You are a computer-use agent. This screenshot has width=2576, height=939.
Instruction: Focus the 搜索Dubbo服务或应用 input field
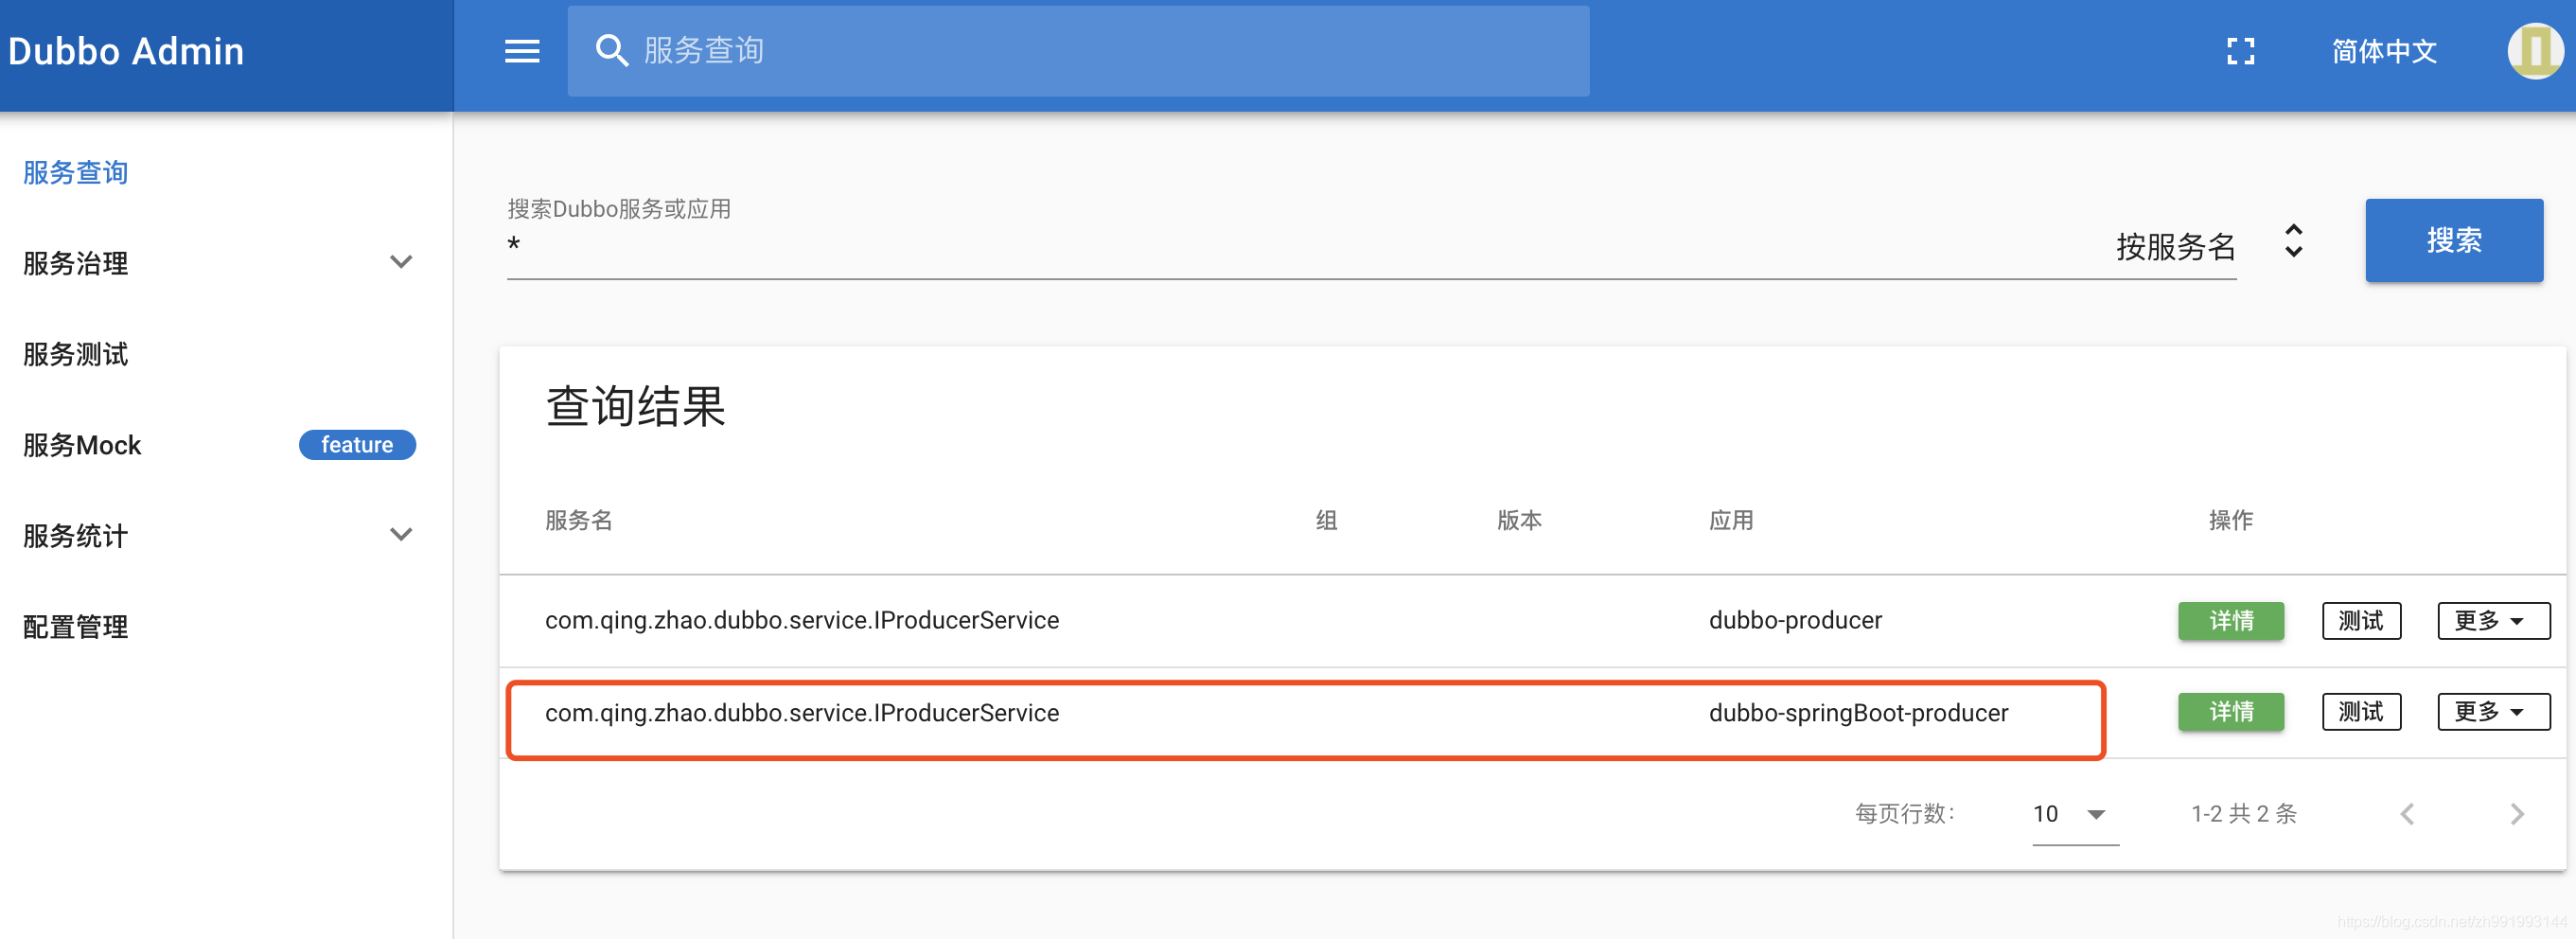click(1300, 245)
